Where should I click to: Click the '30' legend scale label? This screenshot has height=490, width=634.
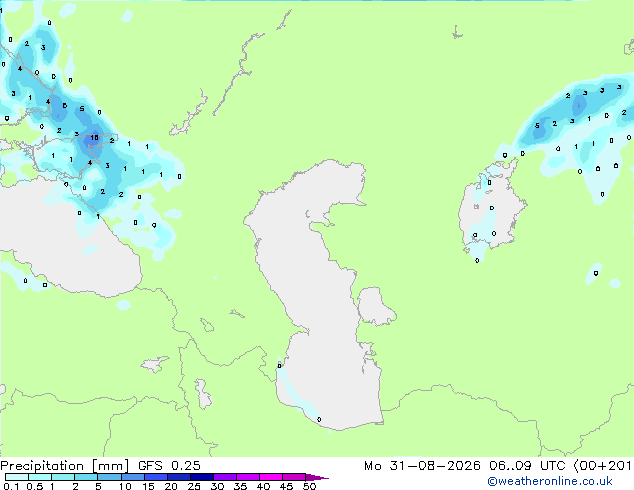[217, 486]
